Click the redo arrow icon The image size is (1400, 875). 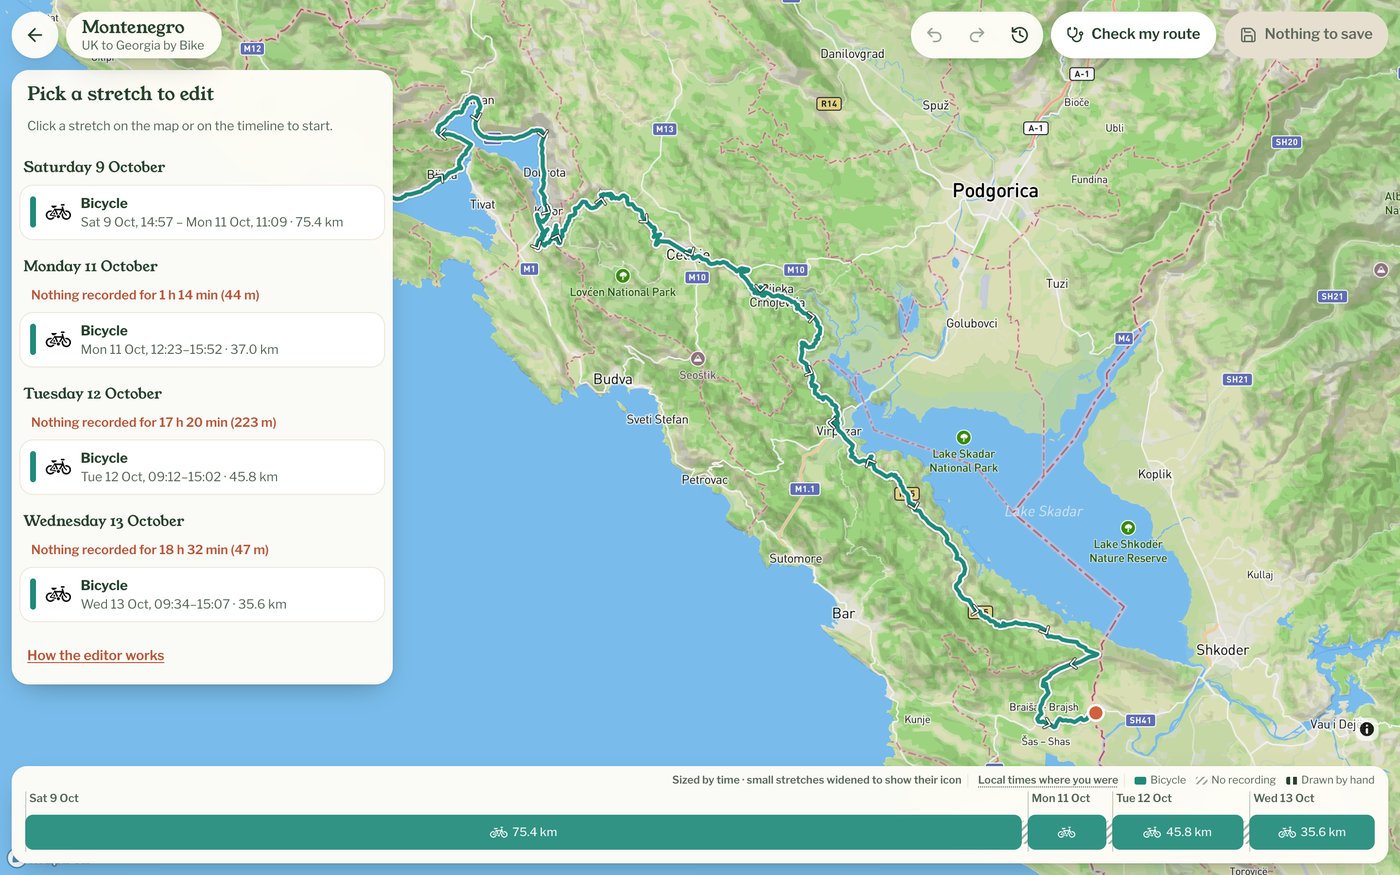coord(977,35)
